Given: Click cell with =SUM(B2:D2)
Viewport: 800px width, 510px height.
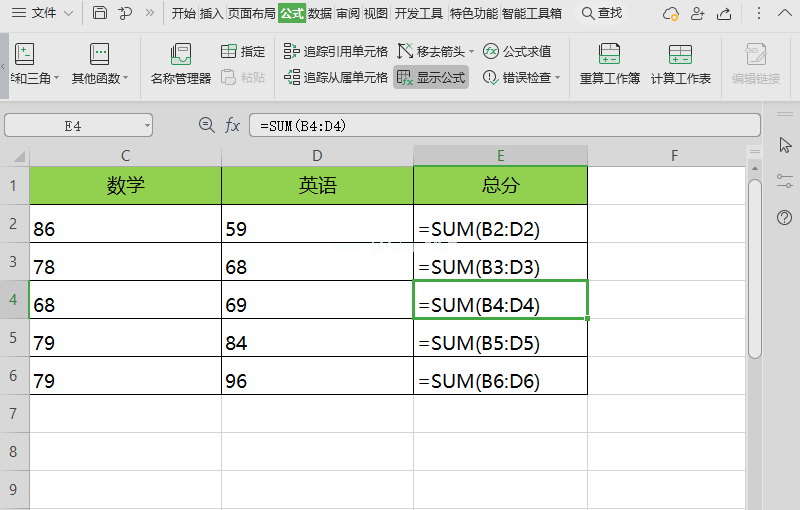Looking at the screenshot, I should [x=501, y=224].
